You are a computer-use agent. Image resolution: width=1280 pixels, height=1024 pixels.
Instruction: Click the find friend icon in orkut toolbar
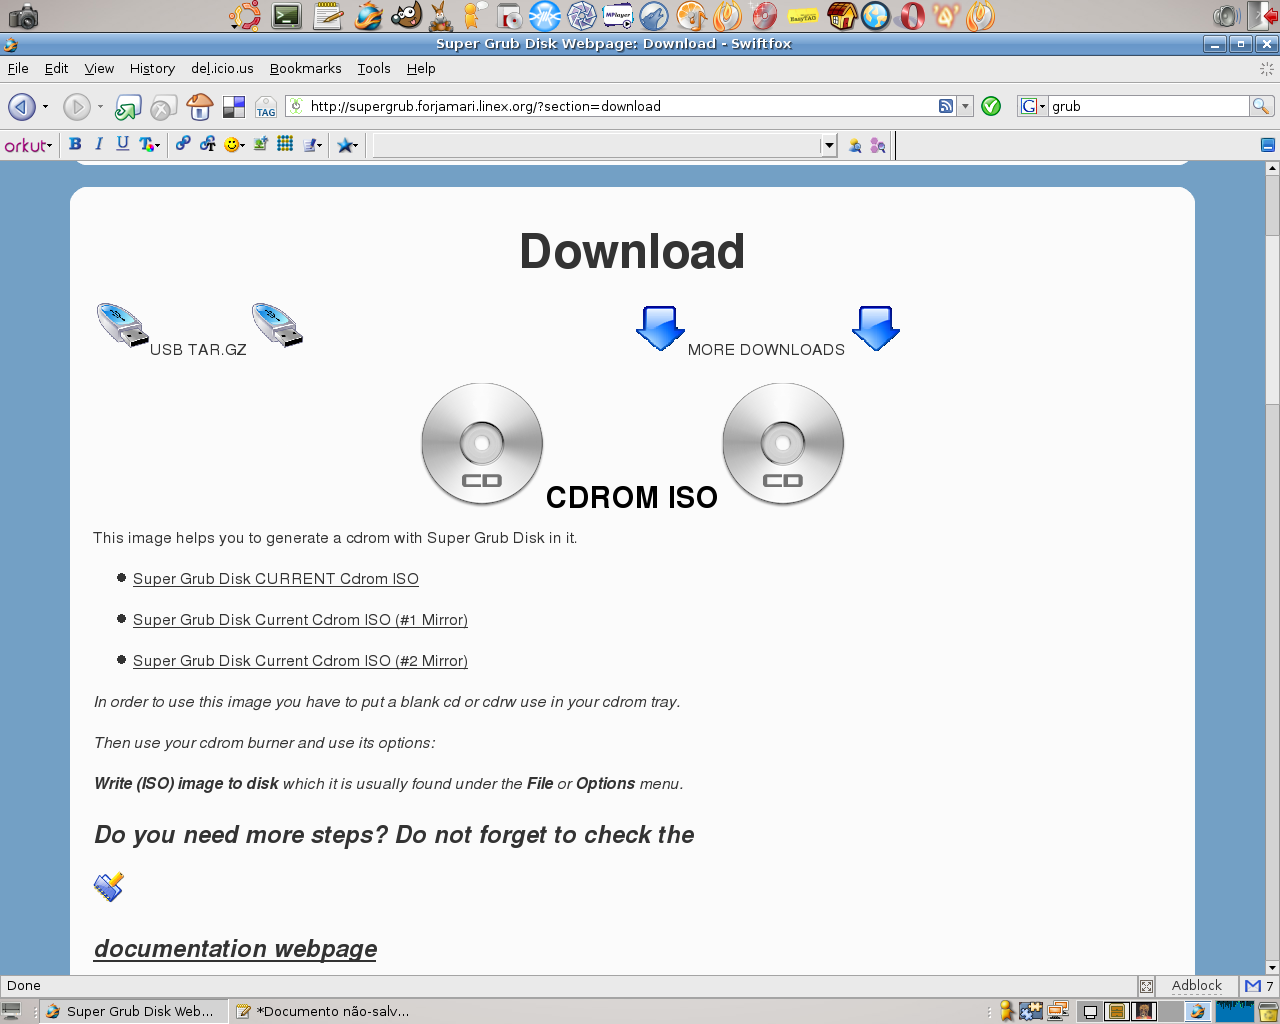(x=855, y=145)
